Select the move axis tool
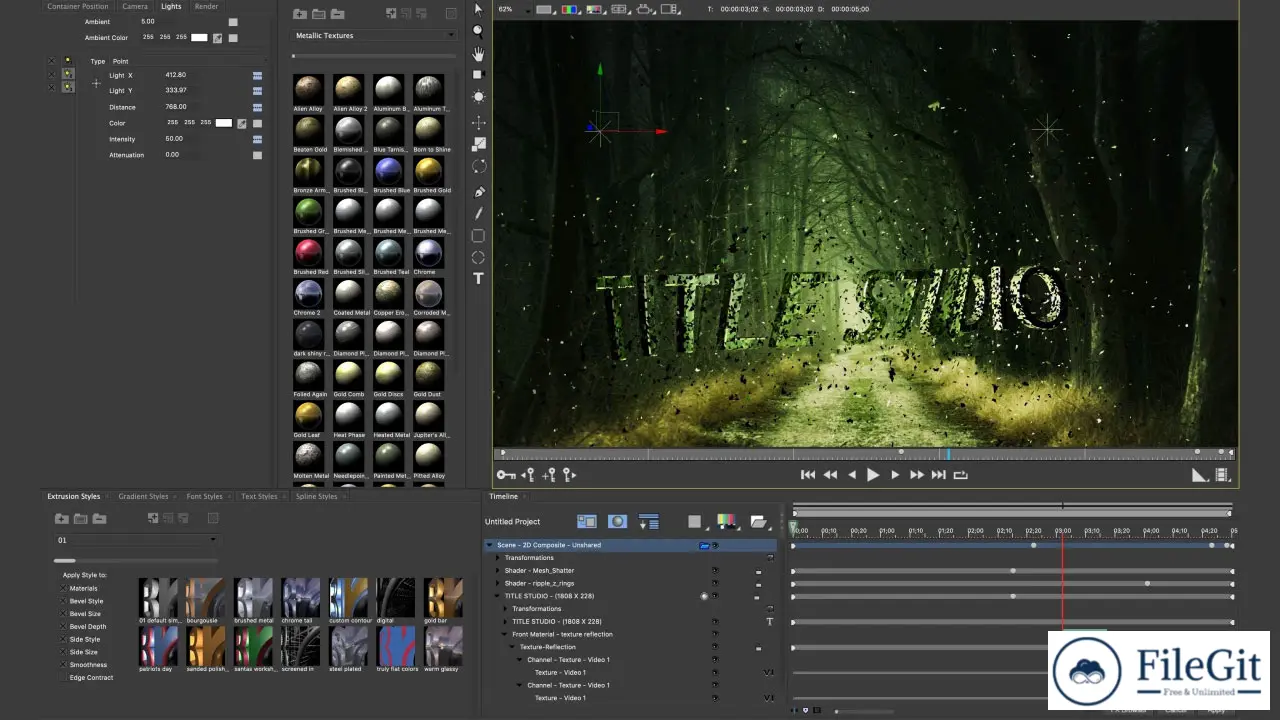Screen dimensions: 1280x720 tap(478, 122)
